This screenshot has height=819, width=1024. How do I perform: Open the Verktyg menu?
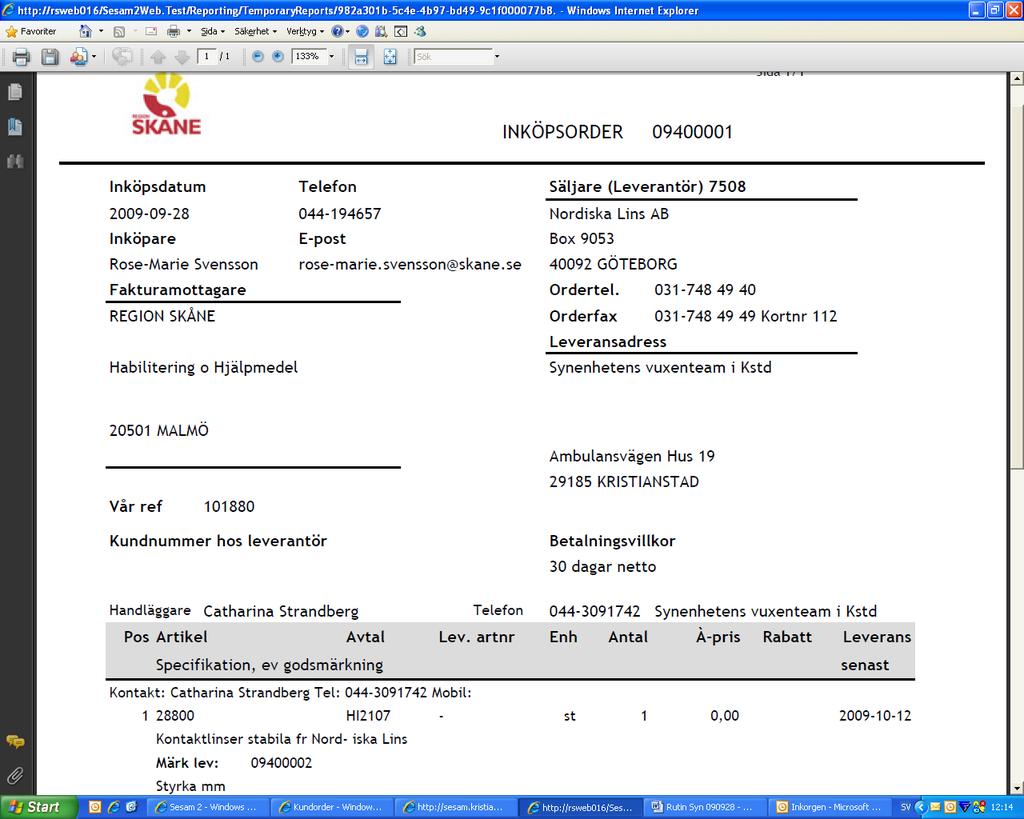click(x=305, y=31)
